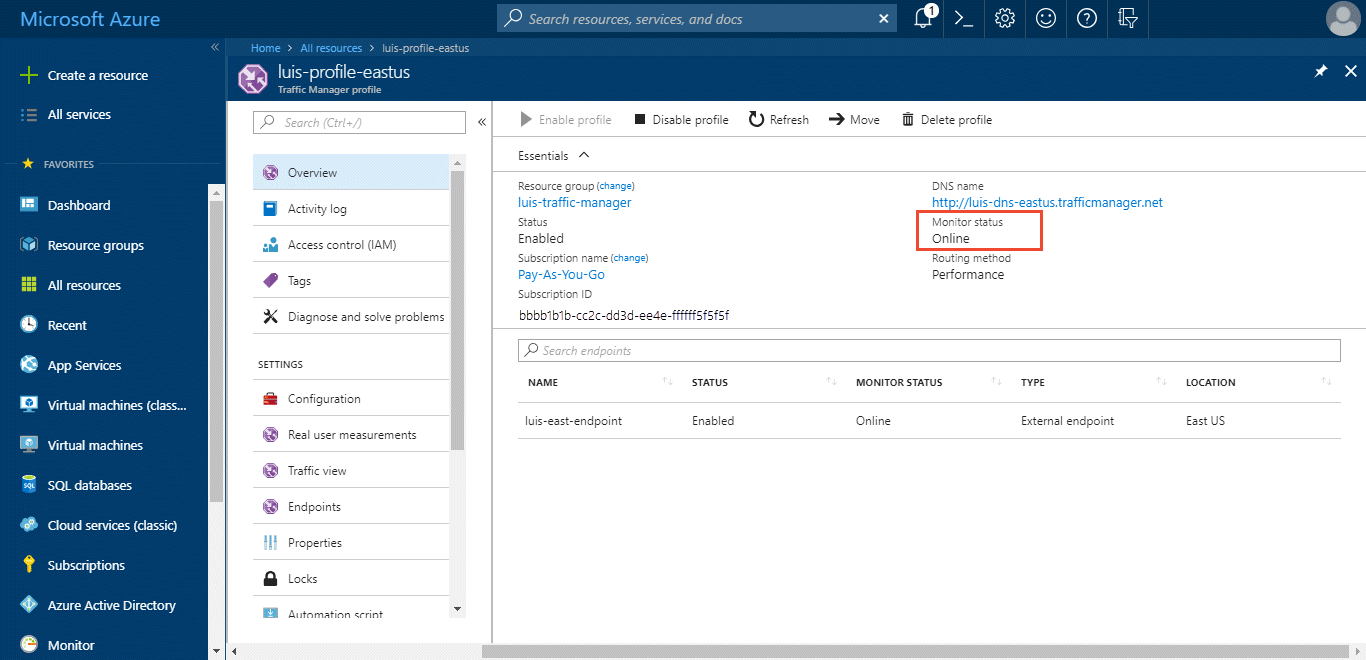Click the Resource groups cube icon

[29, 245]
